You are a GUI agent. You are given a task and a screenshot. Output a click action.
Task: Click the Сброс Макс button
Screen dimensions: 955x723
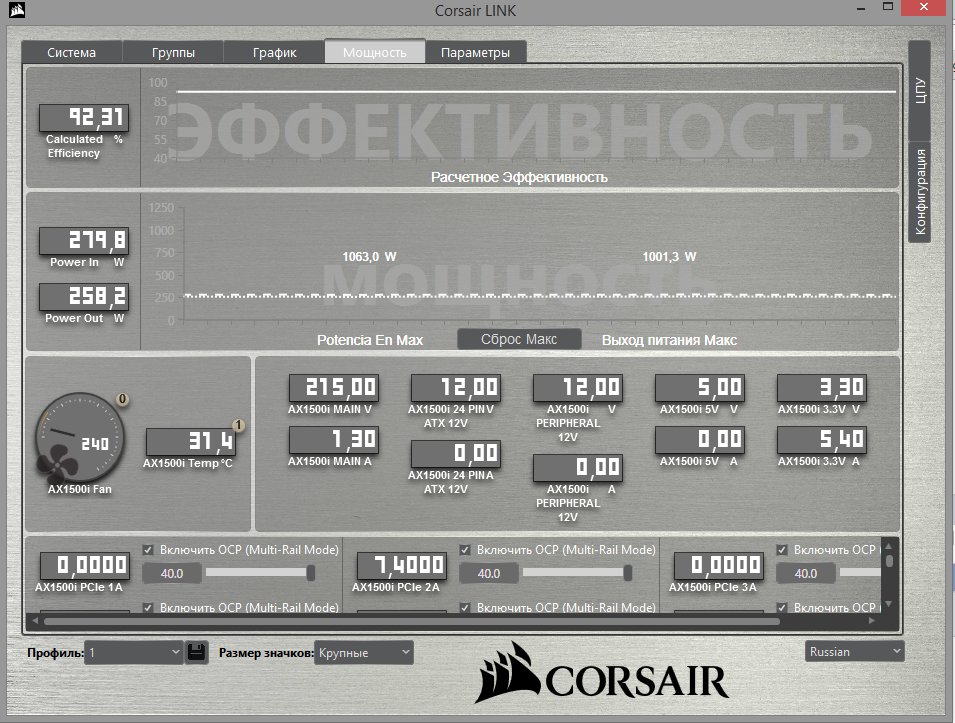click(x=519, y=339)
